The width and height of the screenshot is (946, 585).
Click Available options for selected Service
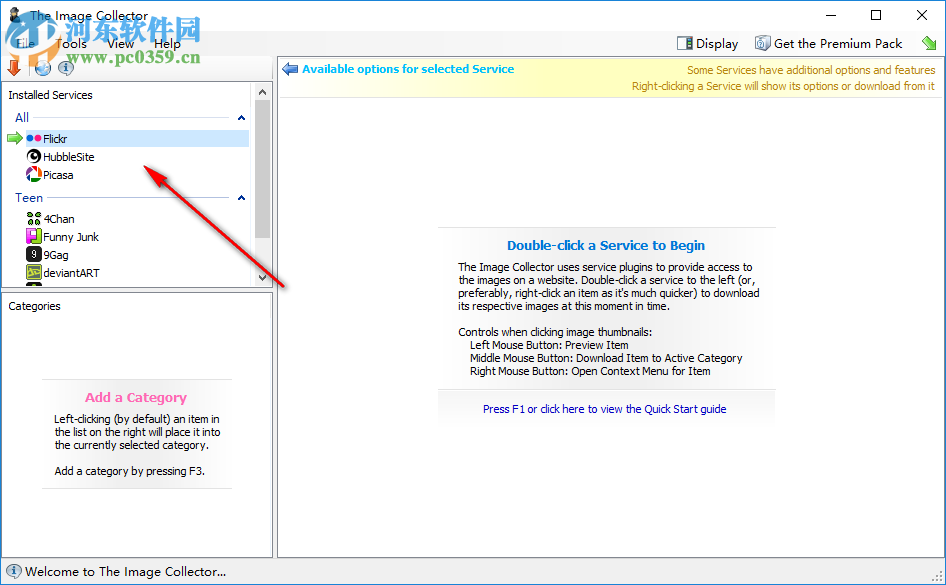[x=408, y=69]
